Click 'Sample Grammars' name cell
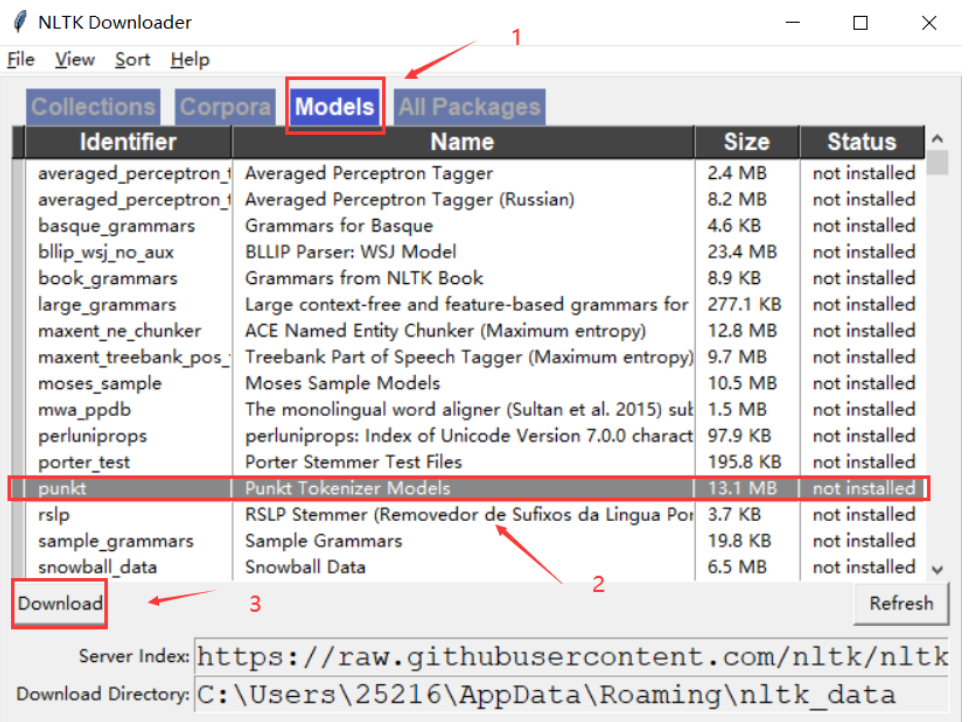The width and height of the screenshot is (970, 722). coord(324,541)
